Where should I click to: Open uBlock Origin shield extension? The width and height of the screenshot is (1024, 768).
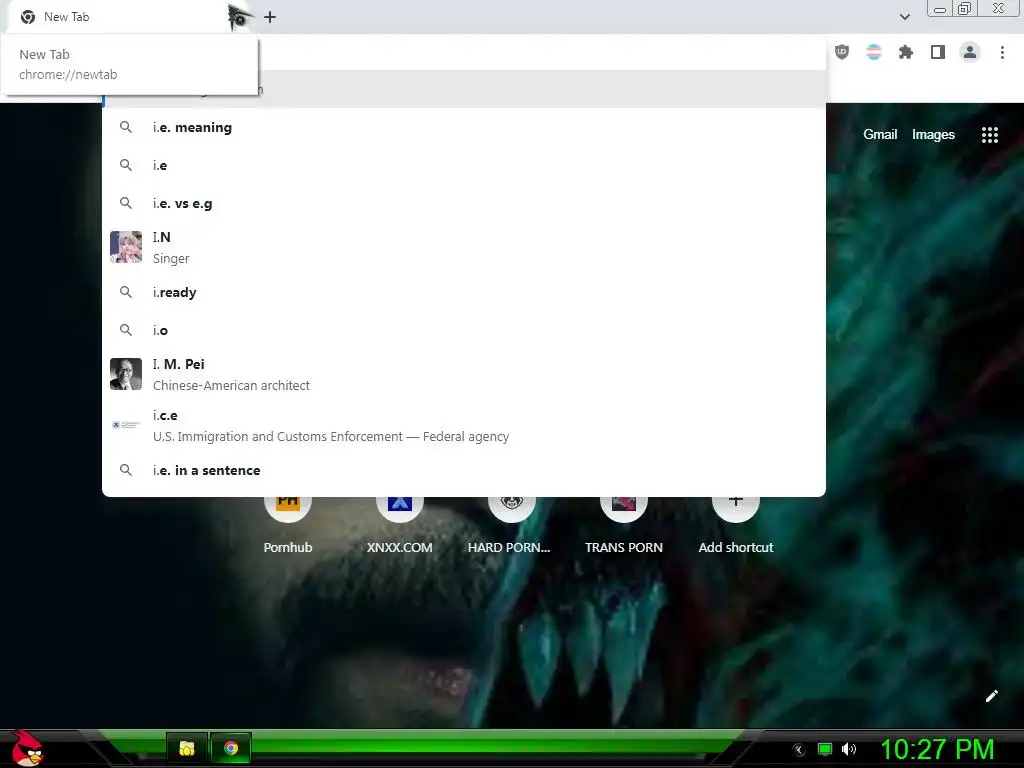point(842,52)
